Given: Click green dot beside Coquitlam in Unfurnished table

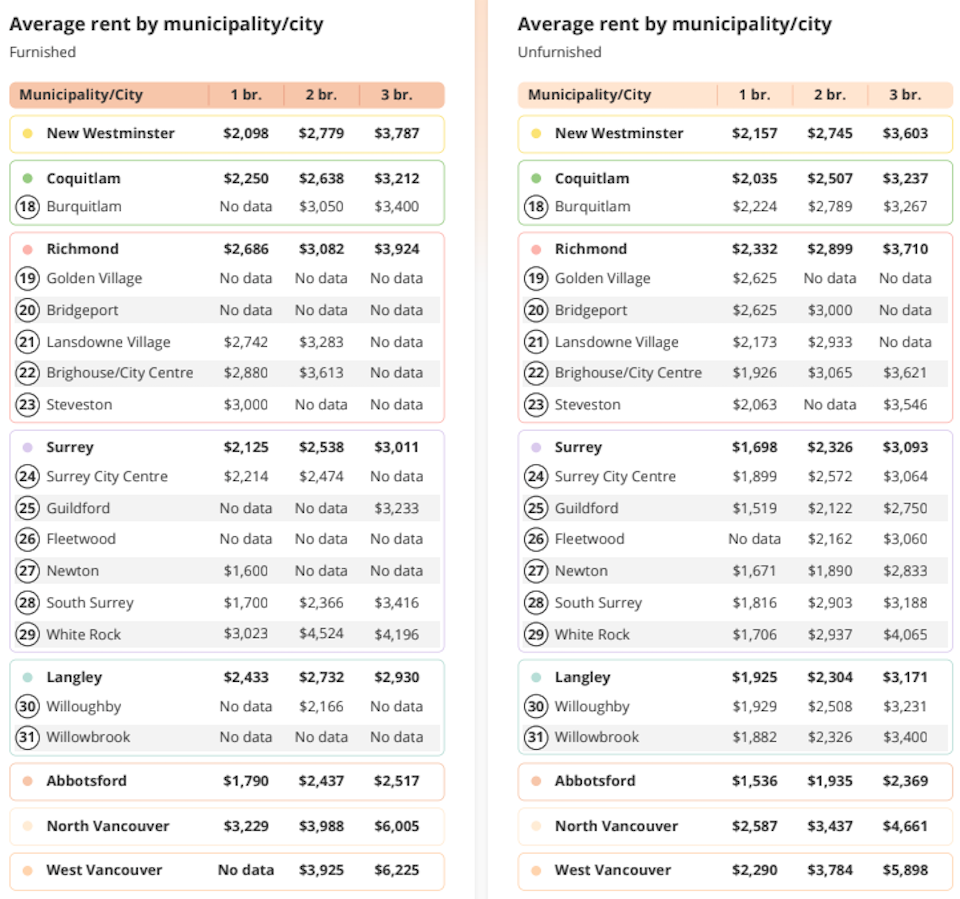Looking at the screenshot, I should (536, 178).
